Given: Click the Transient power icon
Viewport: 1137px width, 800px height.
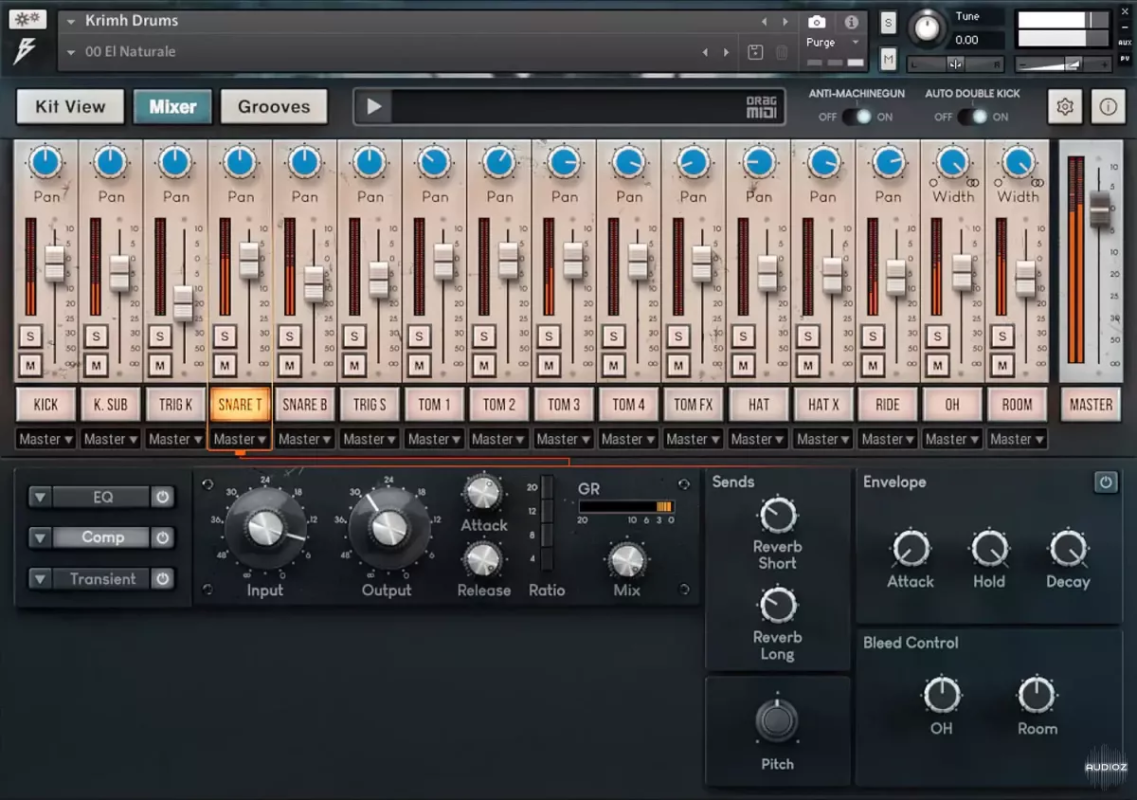Looking at the screenshot, I should point(162,579).
